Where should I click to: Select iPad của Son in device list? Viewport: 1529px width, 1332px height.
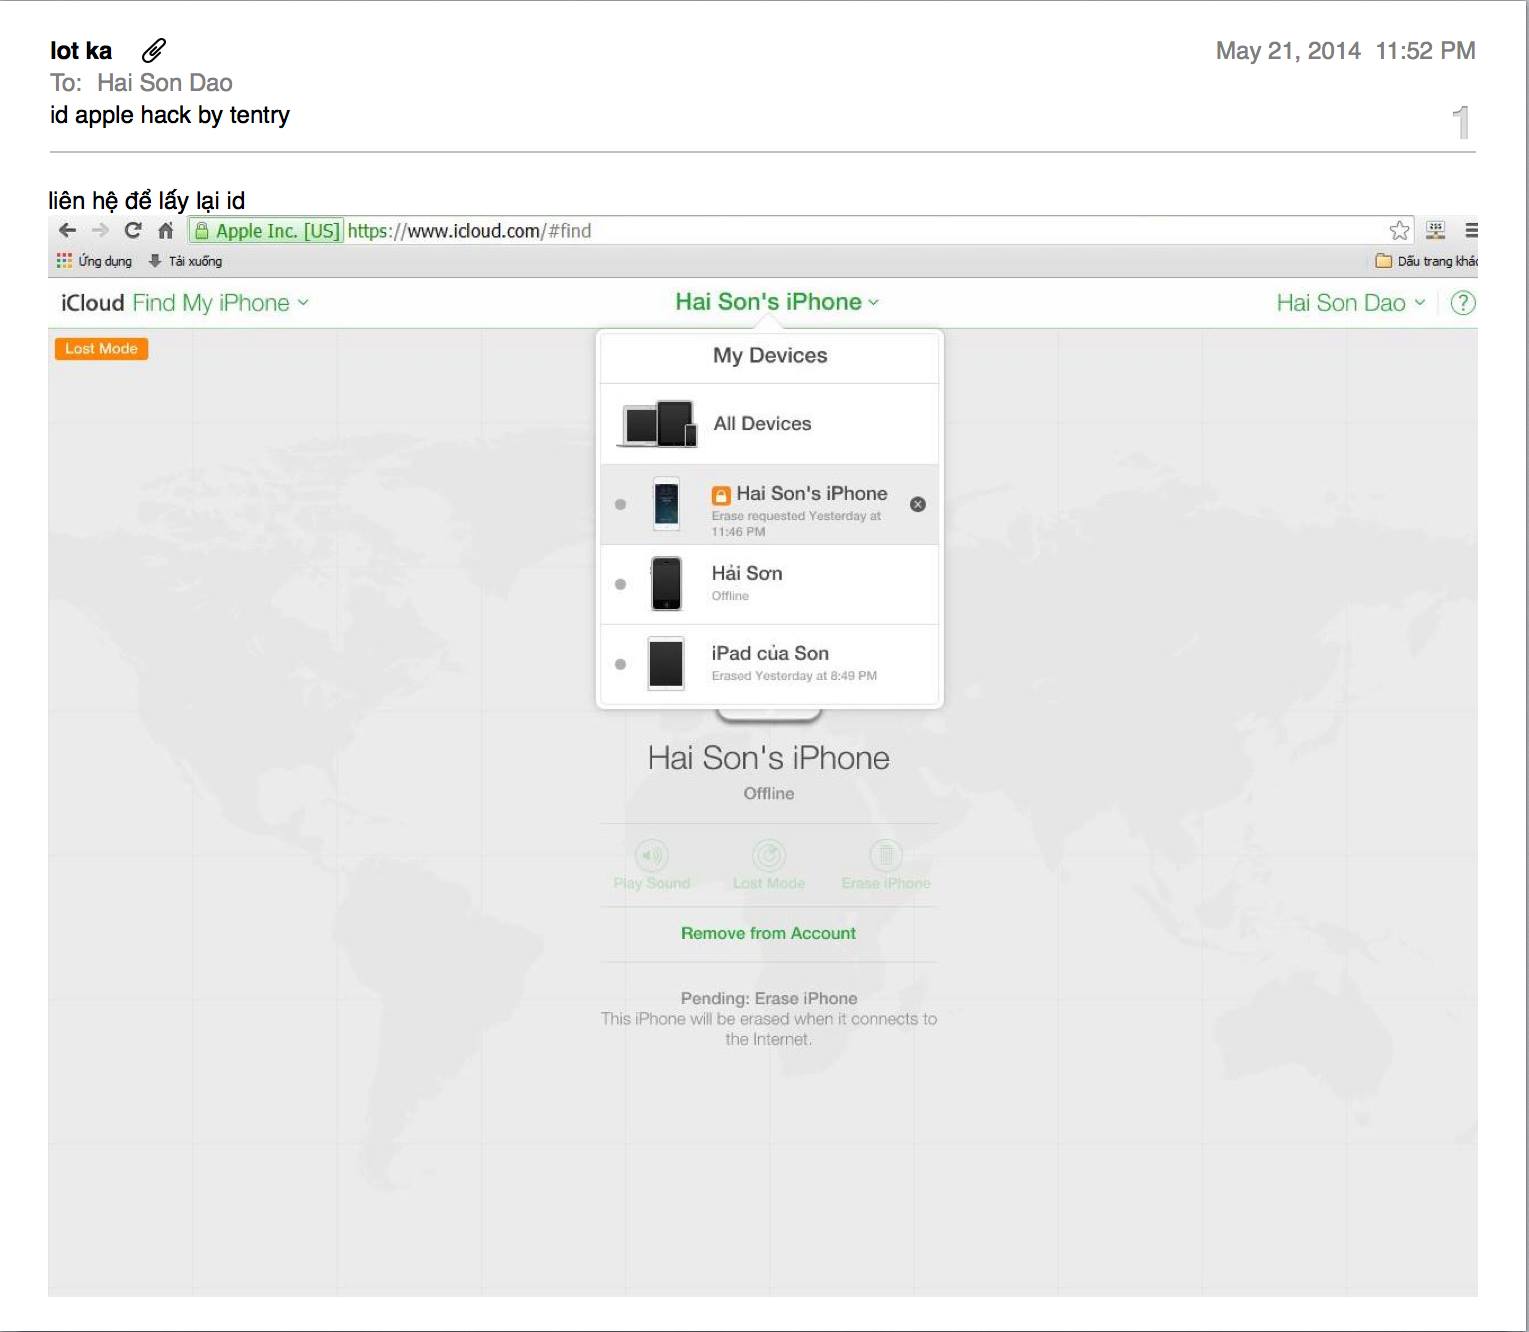click(x=769, y=664)
